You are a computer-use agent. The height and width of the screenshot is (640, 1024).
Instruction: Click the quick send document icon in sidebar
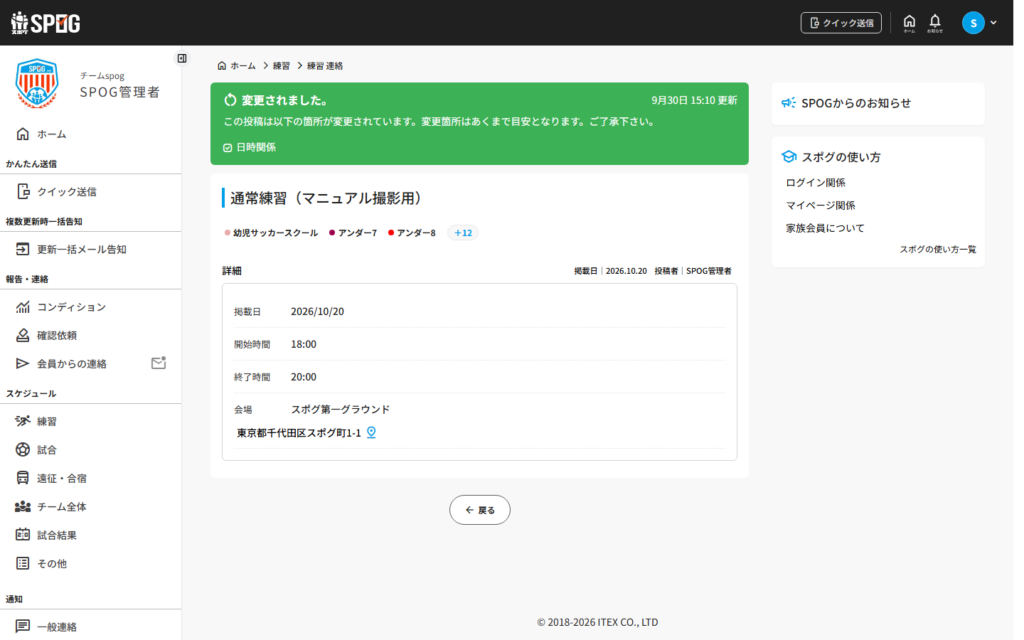pos(23,191)
